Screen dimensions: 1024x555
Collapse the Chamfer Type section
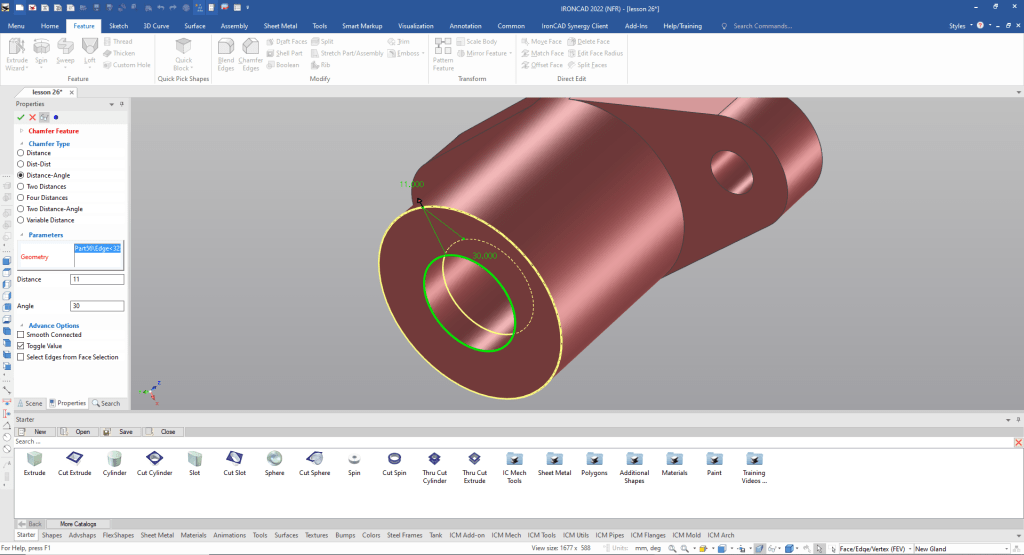click(22, 144)
